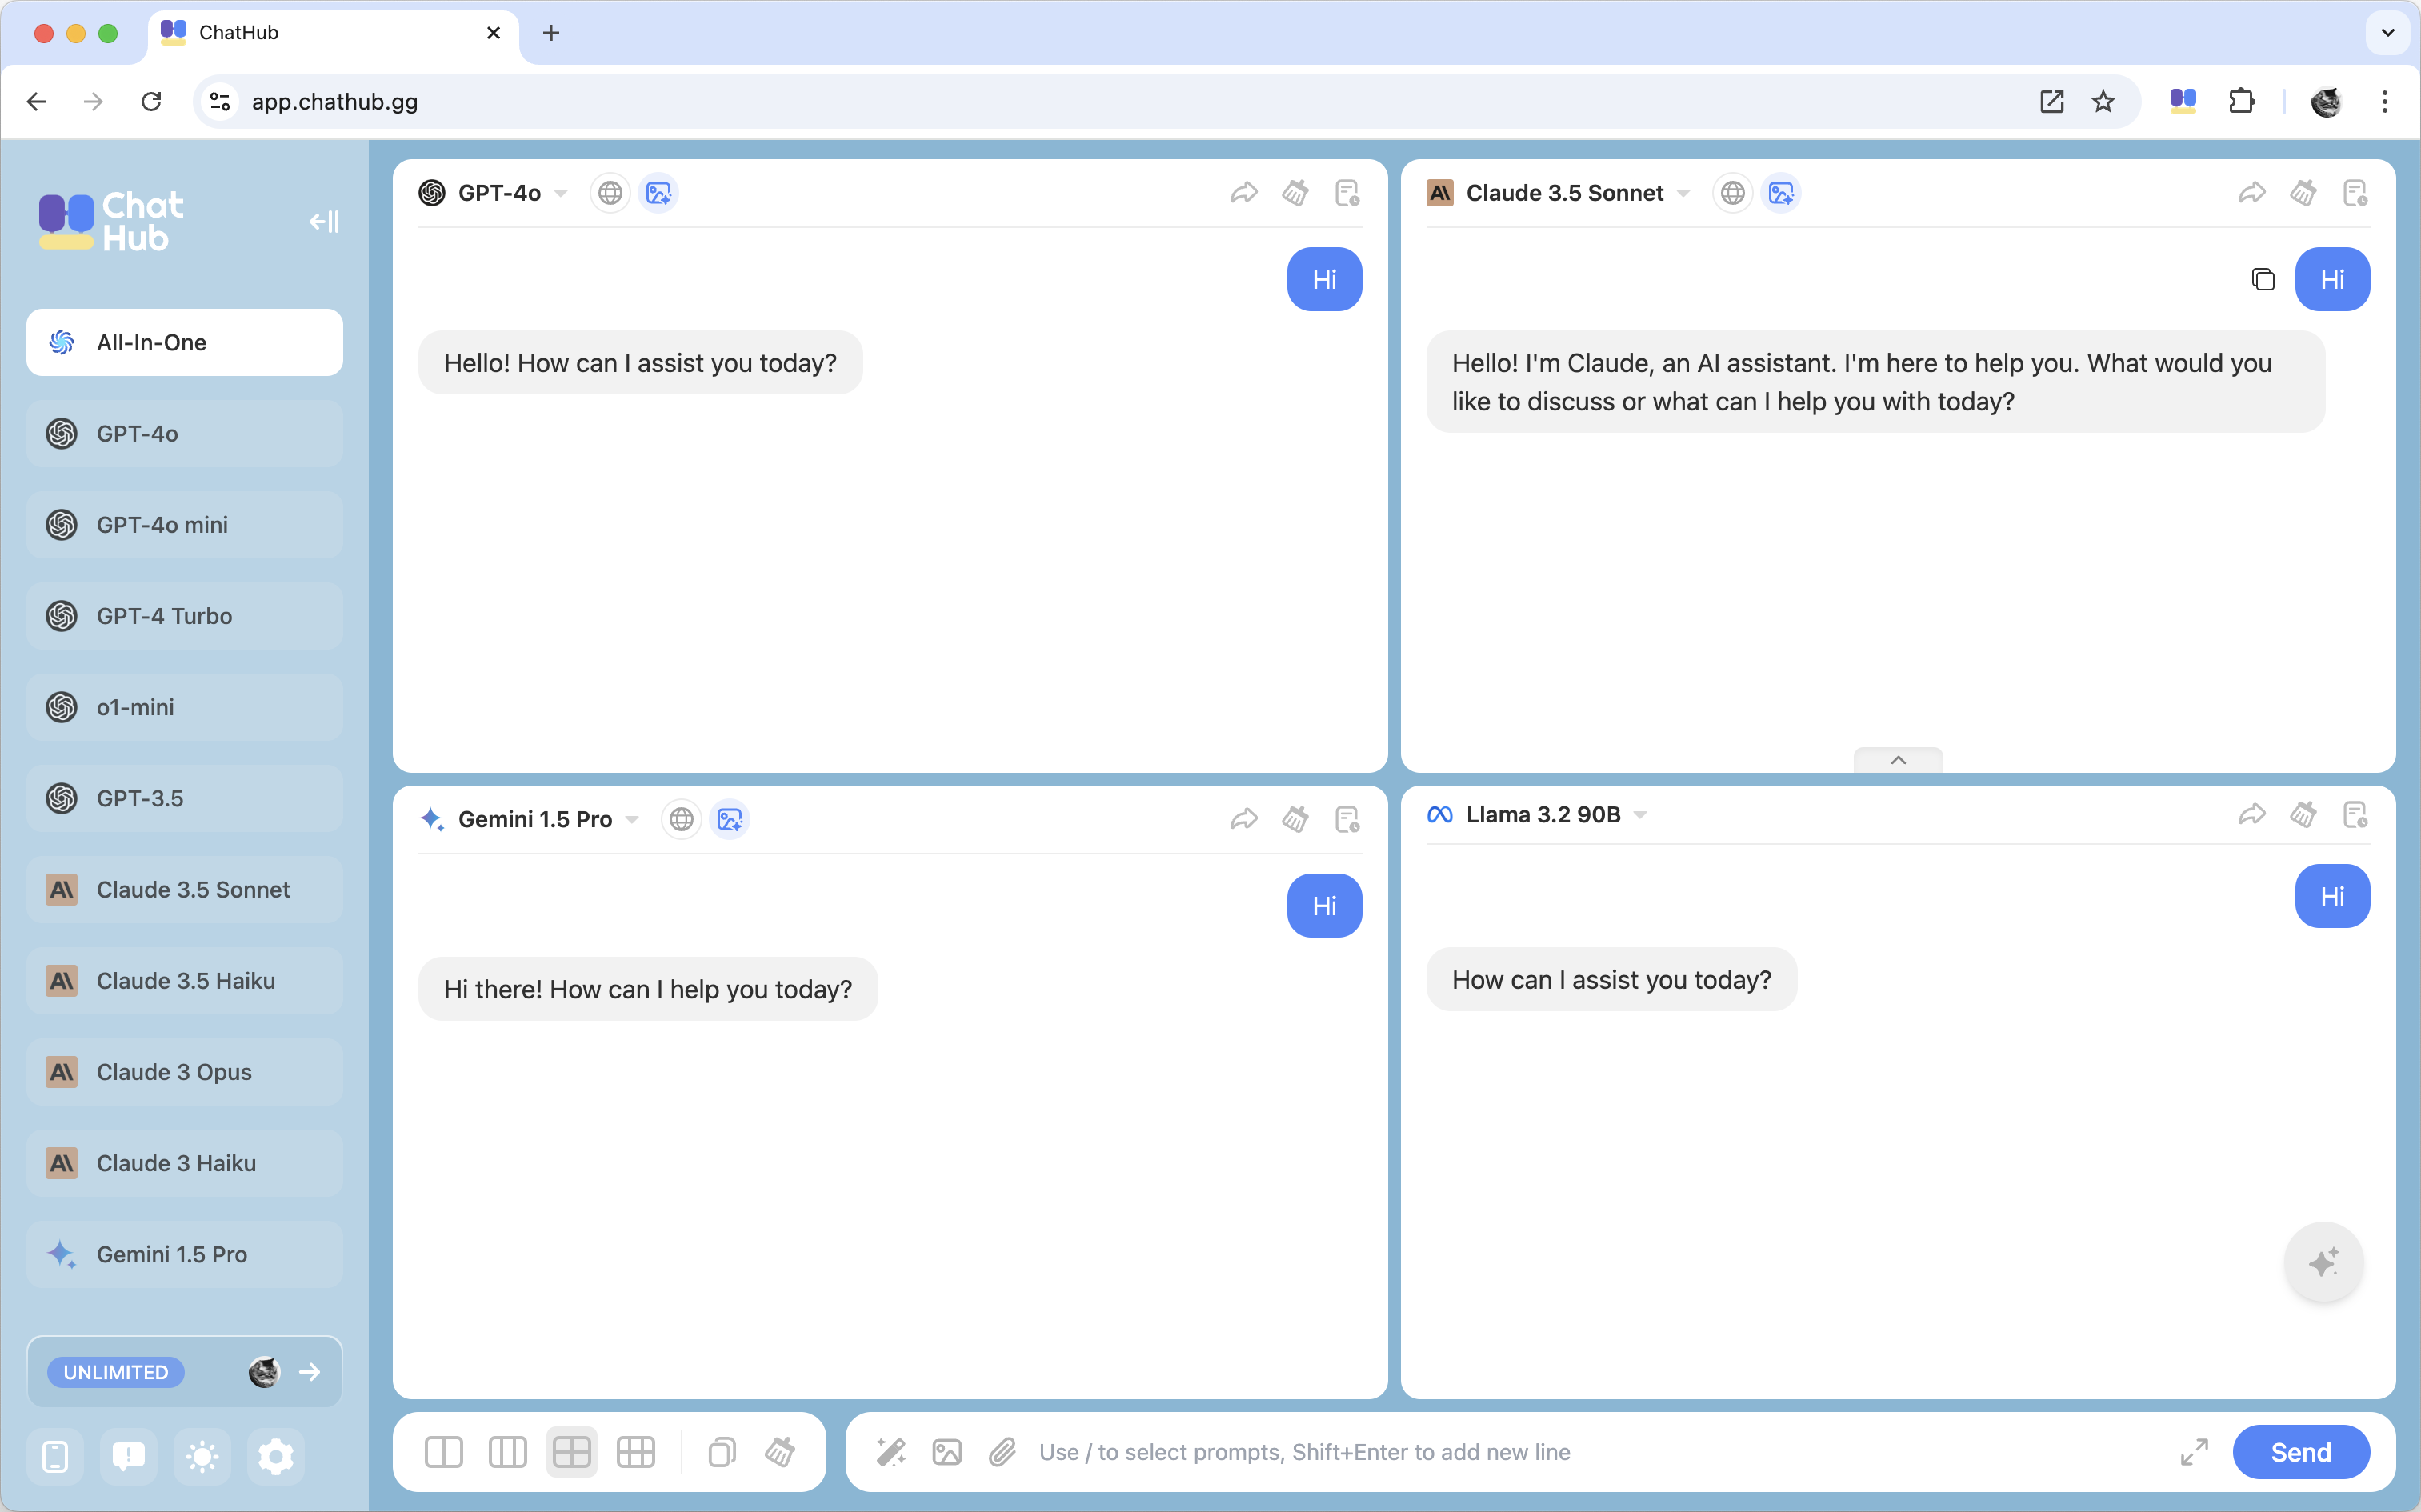Open history icon in Gemini 1.5 Pro panel
The height and width of the screenshot is (1512, 2421).
point(1347,819)
